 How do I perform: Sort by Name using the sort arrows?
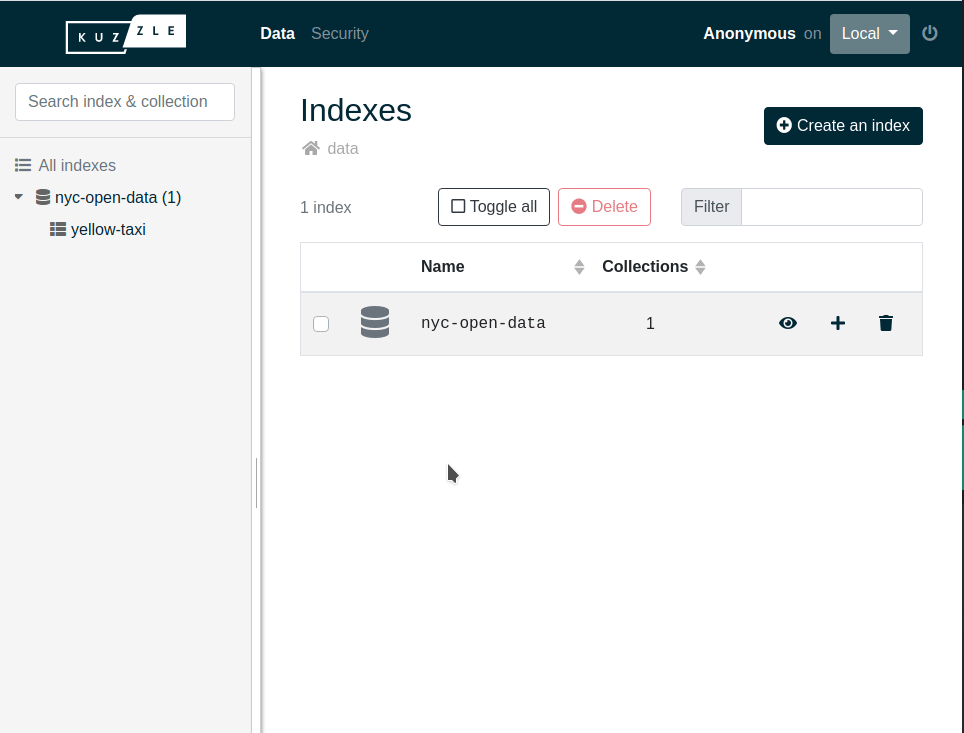[579, 267]
